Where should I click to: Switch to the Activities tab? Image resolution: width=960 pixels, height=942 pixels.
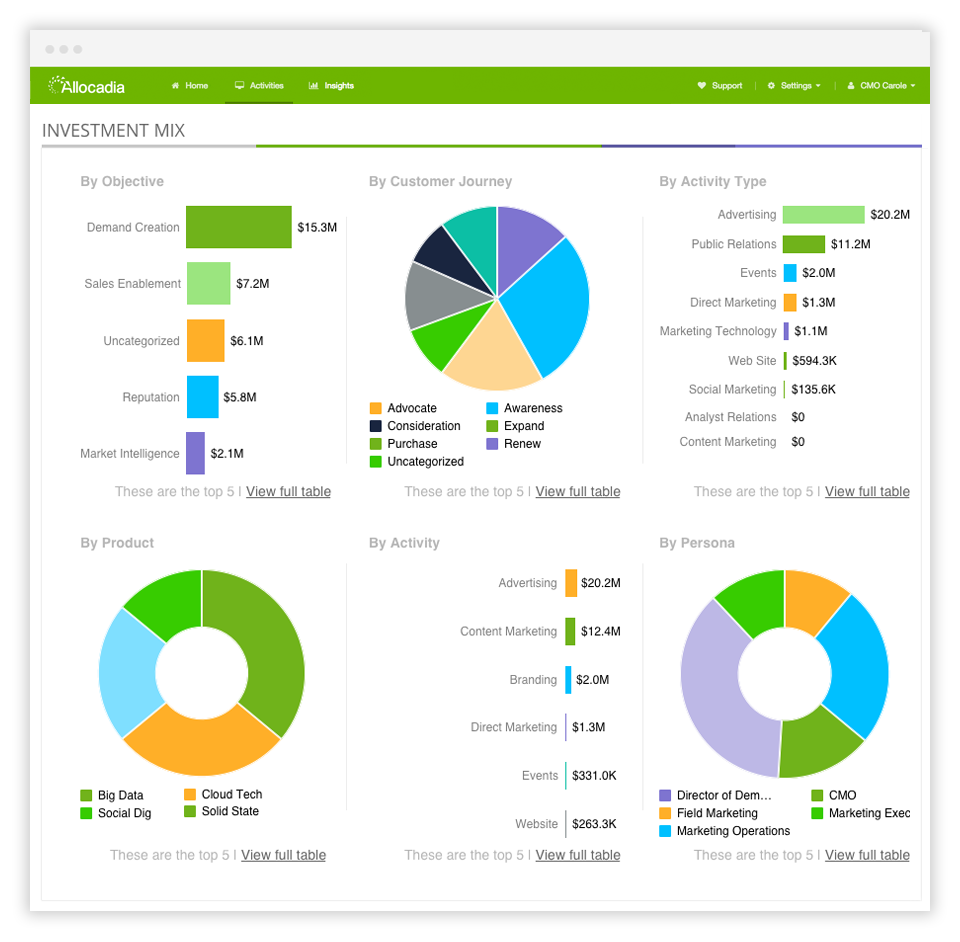click(x=258, y=85)
